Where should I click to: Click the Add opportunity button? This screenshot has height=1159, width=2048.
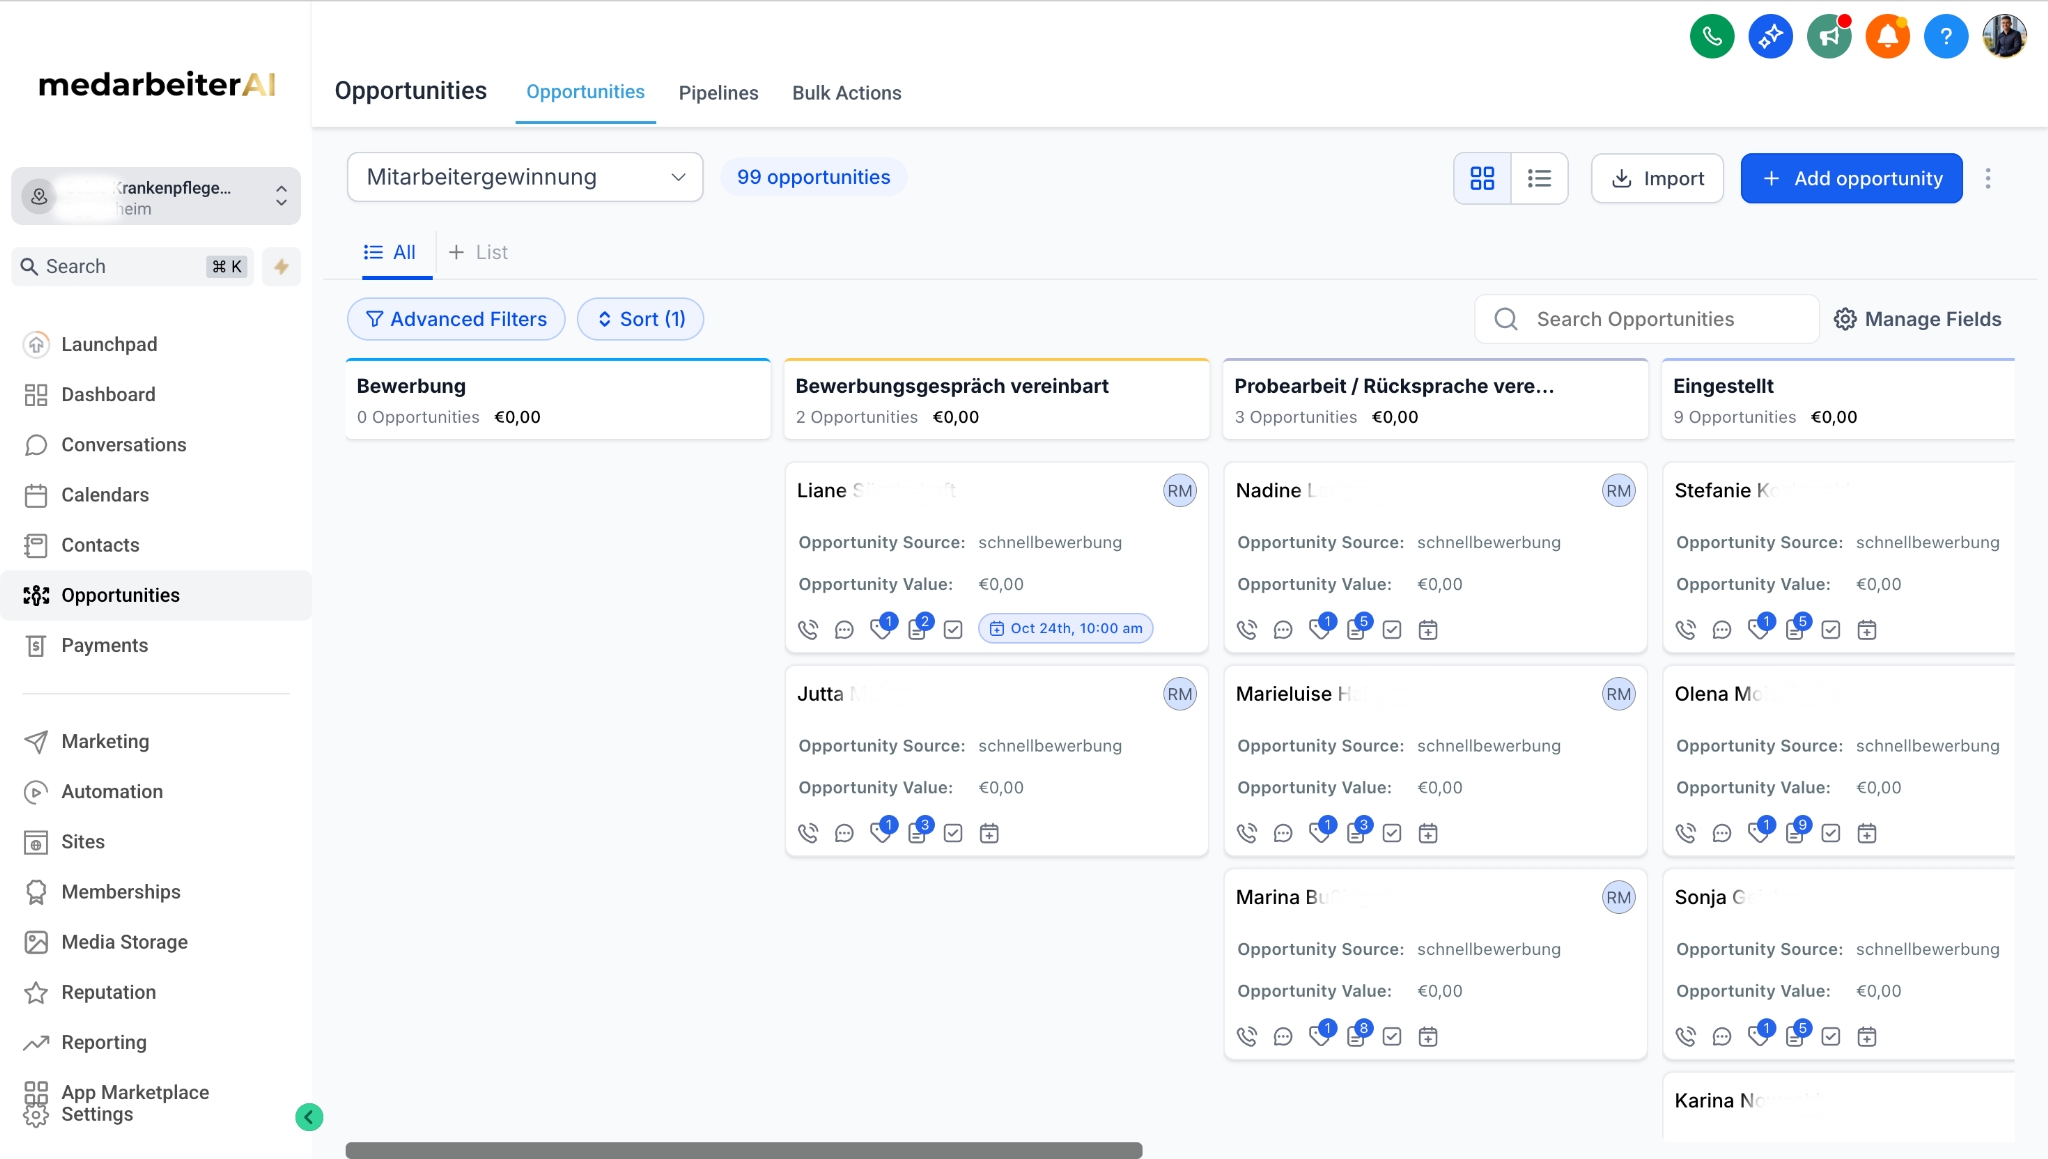(x=1851, y=178)
